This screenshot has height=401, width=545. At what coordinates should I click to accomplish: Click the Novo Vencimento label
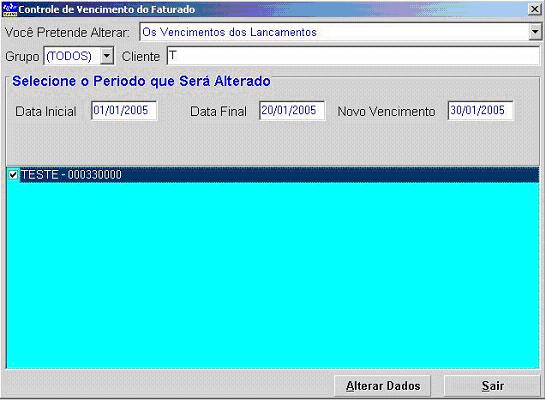coord(387,112)
